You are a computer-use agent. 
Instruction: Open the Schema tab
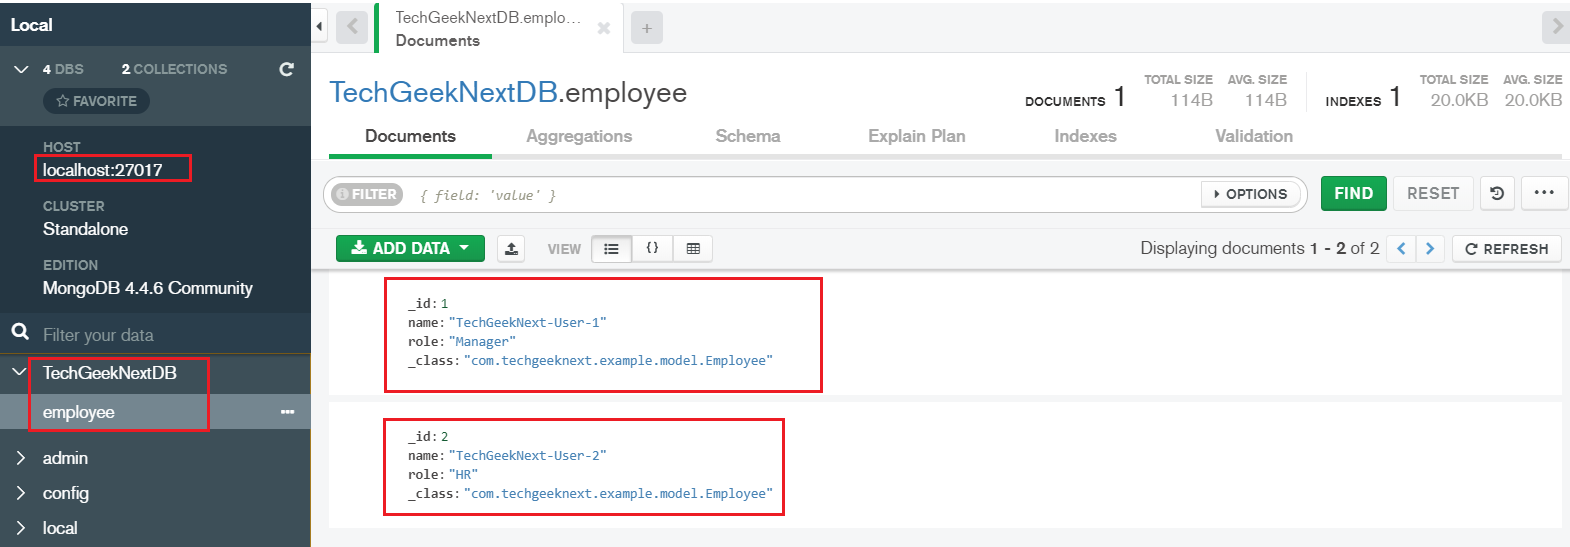coord(748,136)
